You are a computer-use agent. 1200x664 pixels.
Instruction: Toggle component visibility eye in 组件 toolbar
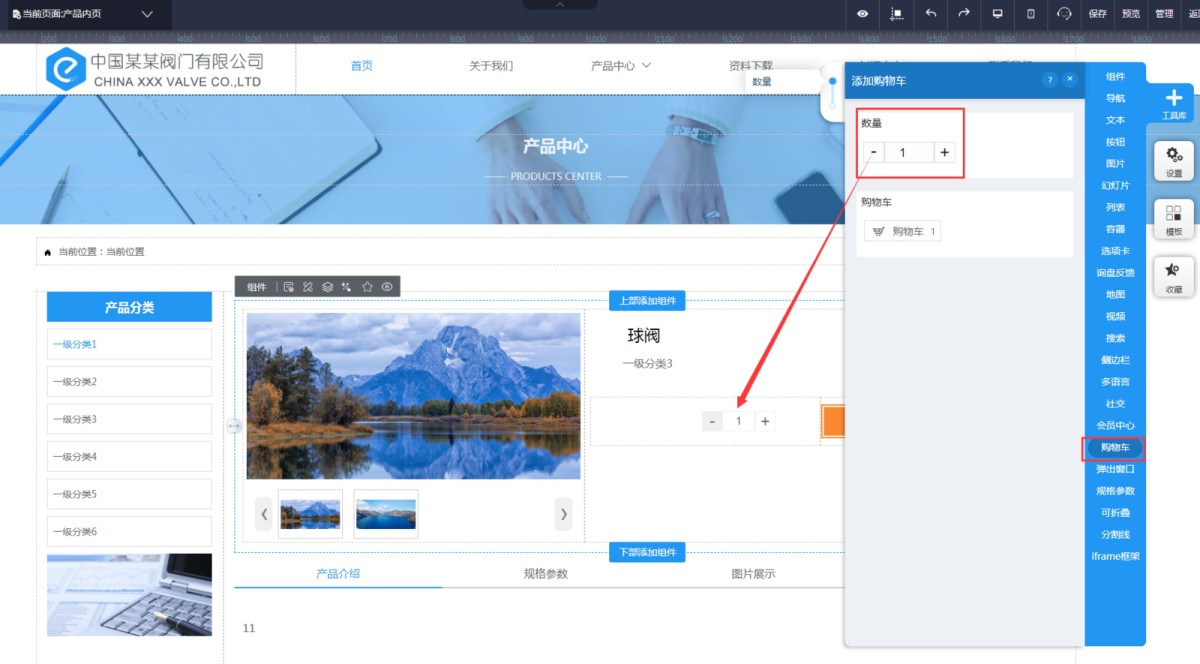pyautogui.click(x=387, y=287)
